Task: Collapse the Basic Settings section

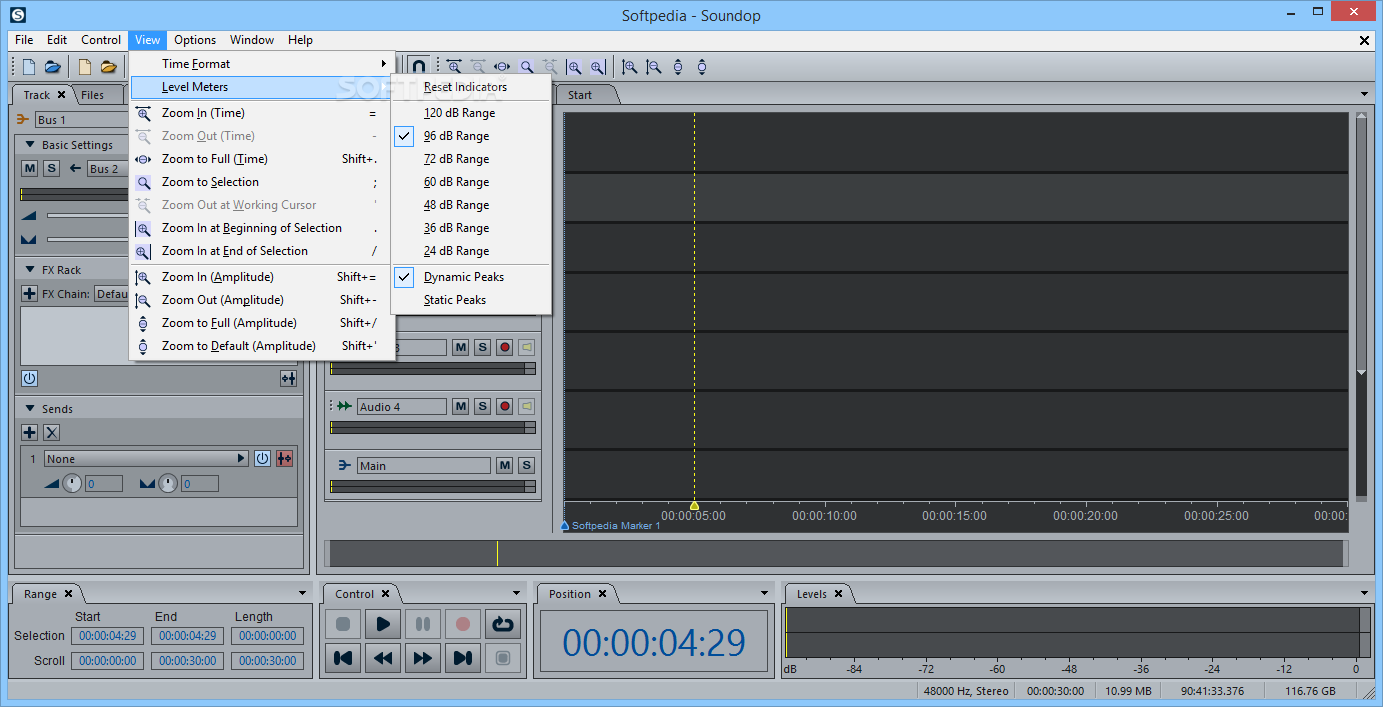Action: [30, 145]
